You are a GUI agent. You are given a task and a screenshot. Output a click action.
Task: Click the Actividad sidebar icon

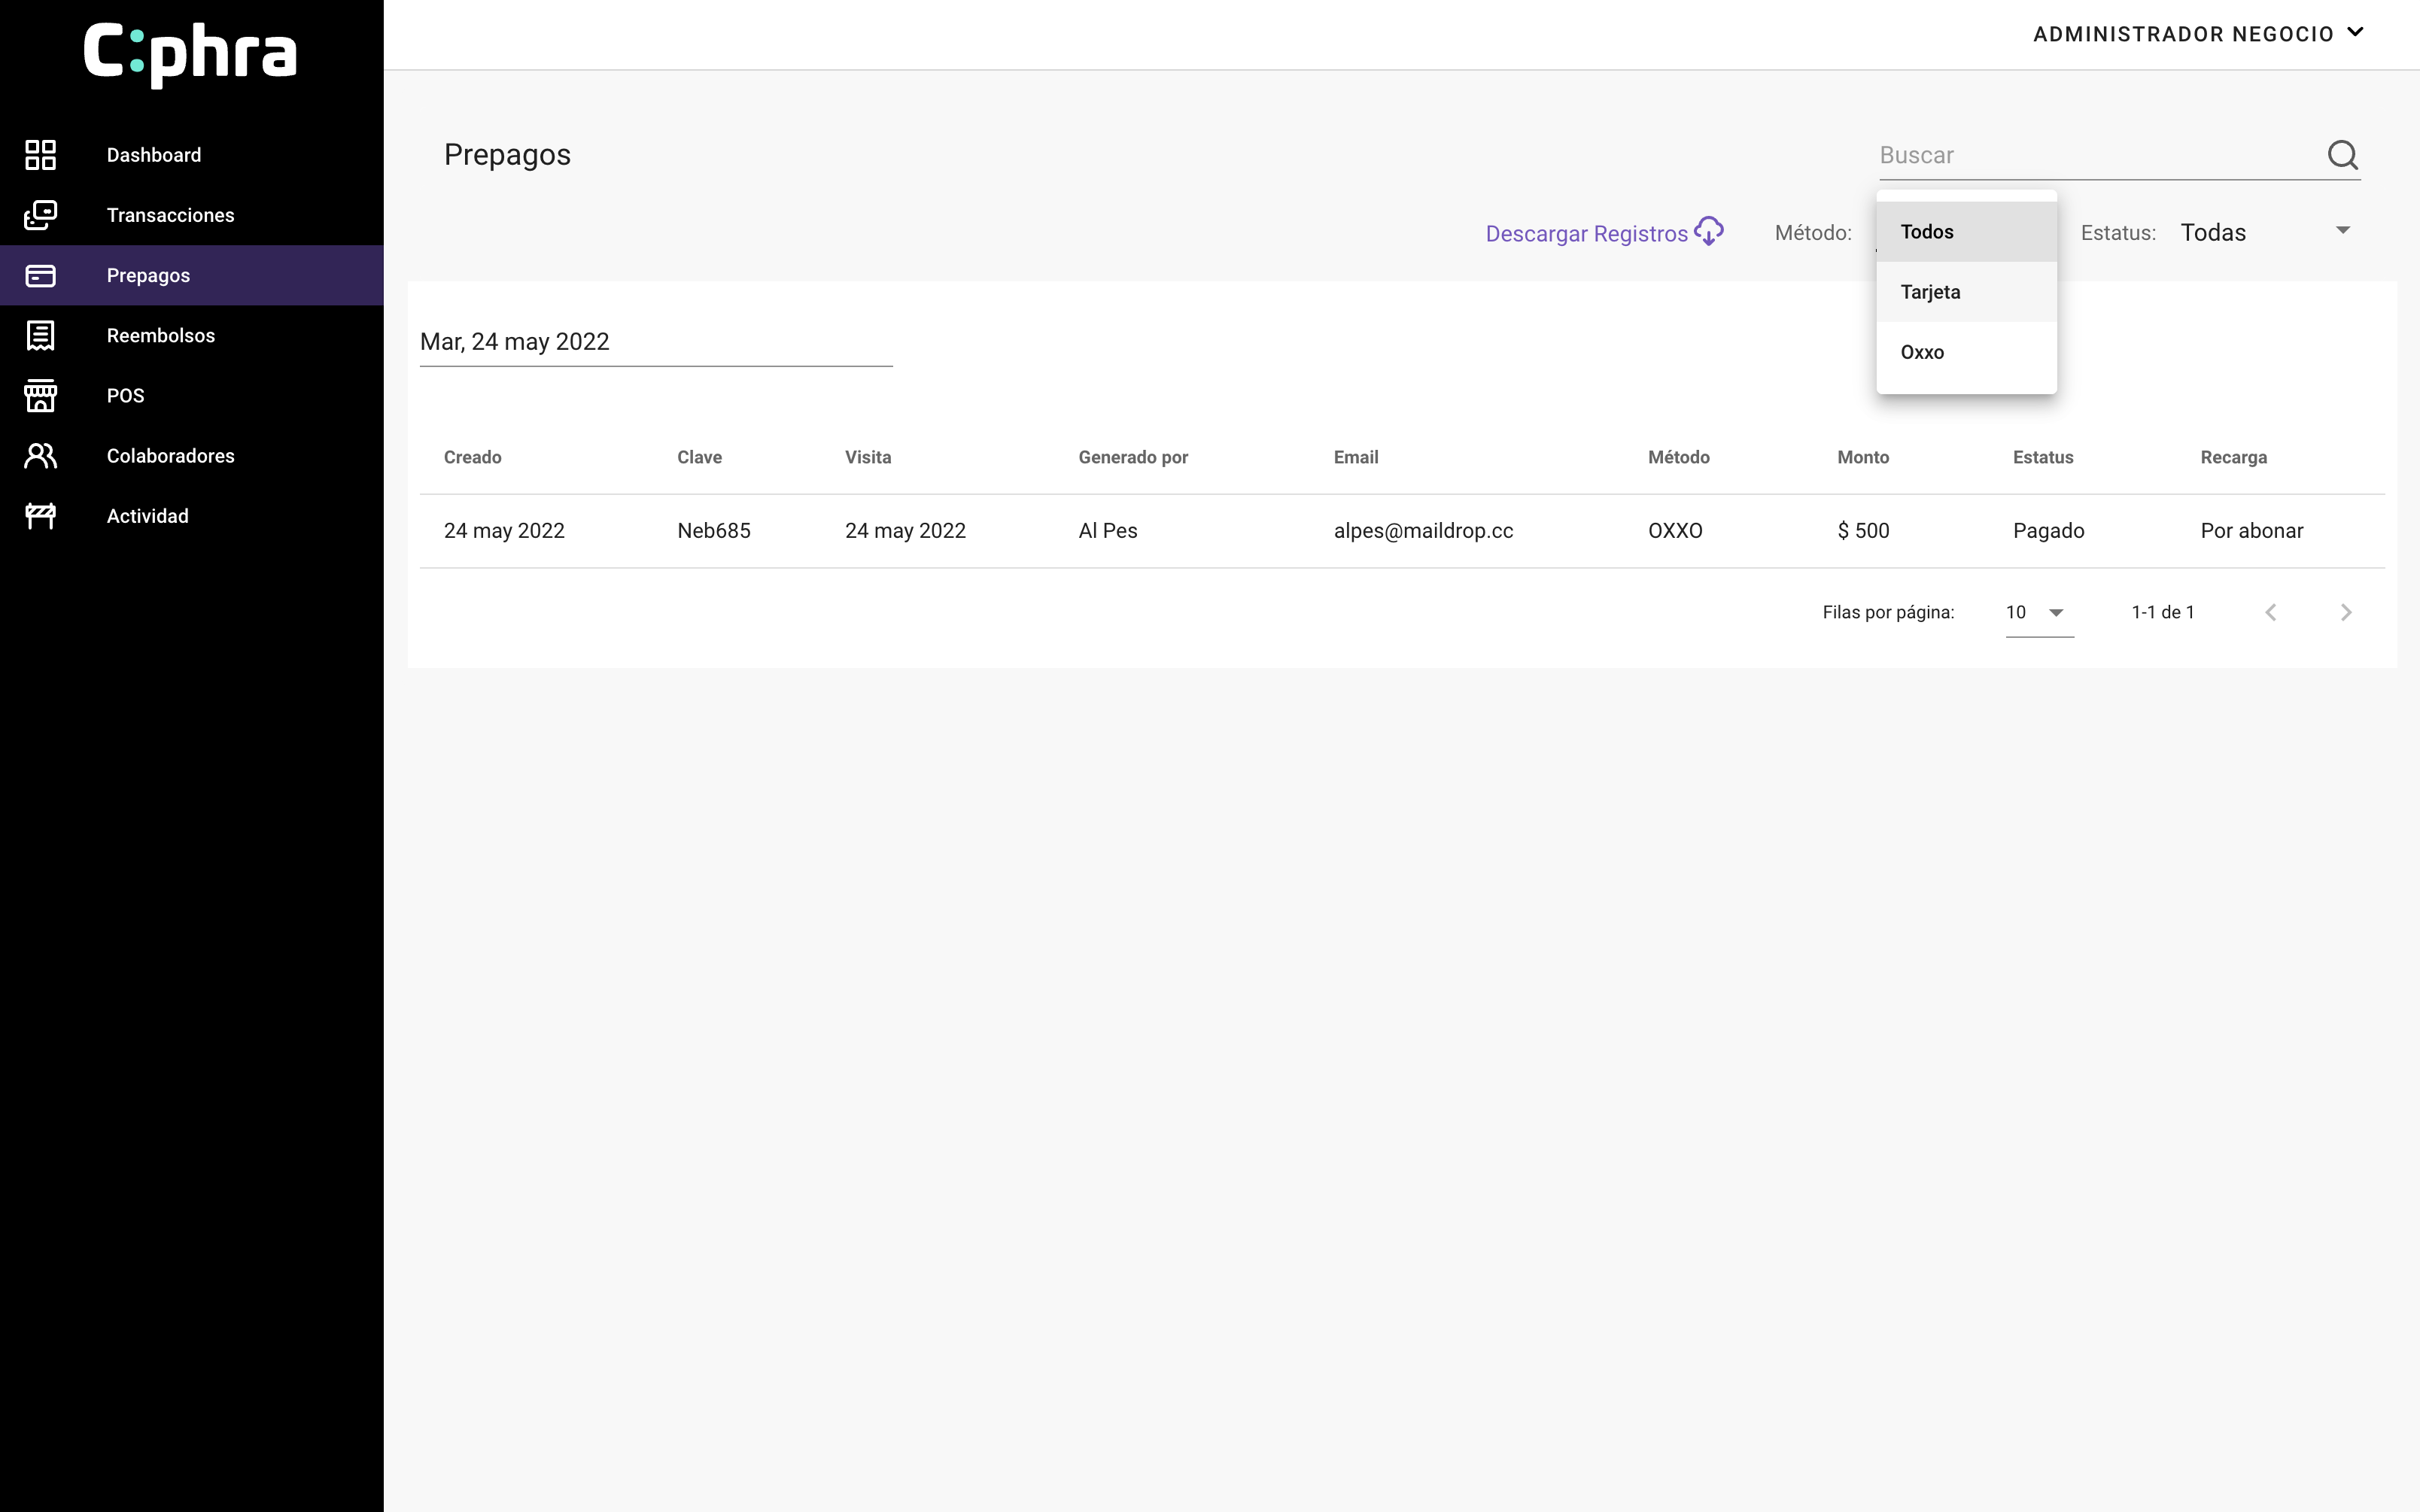(x=40, y=516)
